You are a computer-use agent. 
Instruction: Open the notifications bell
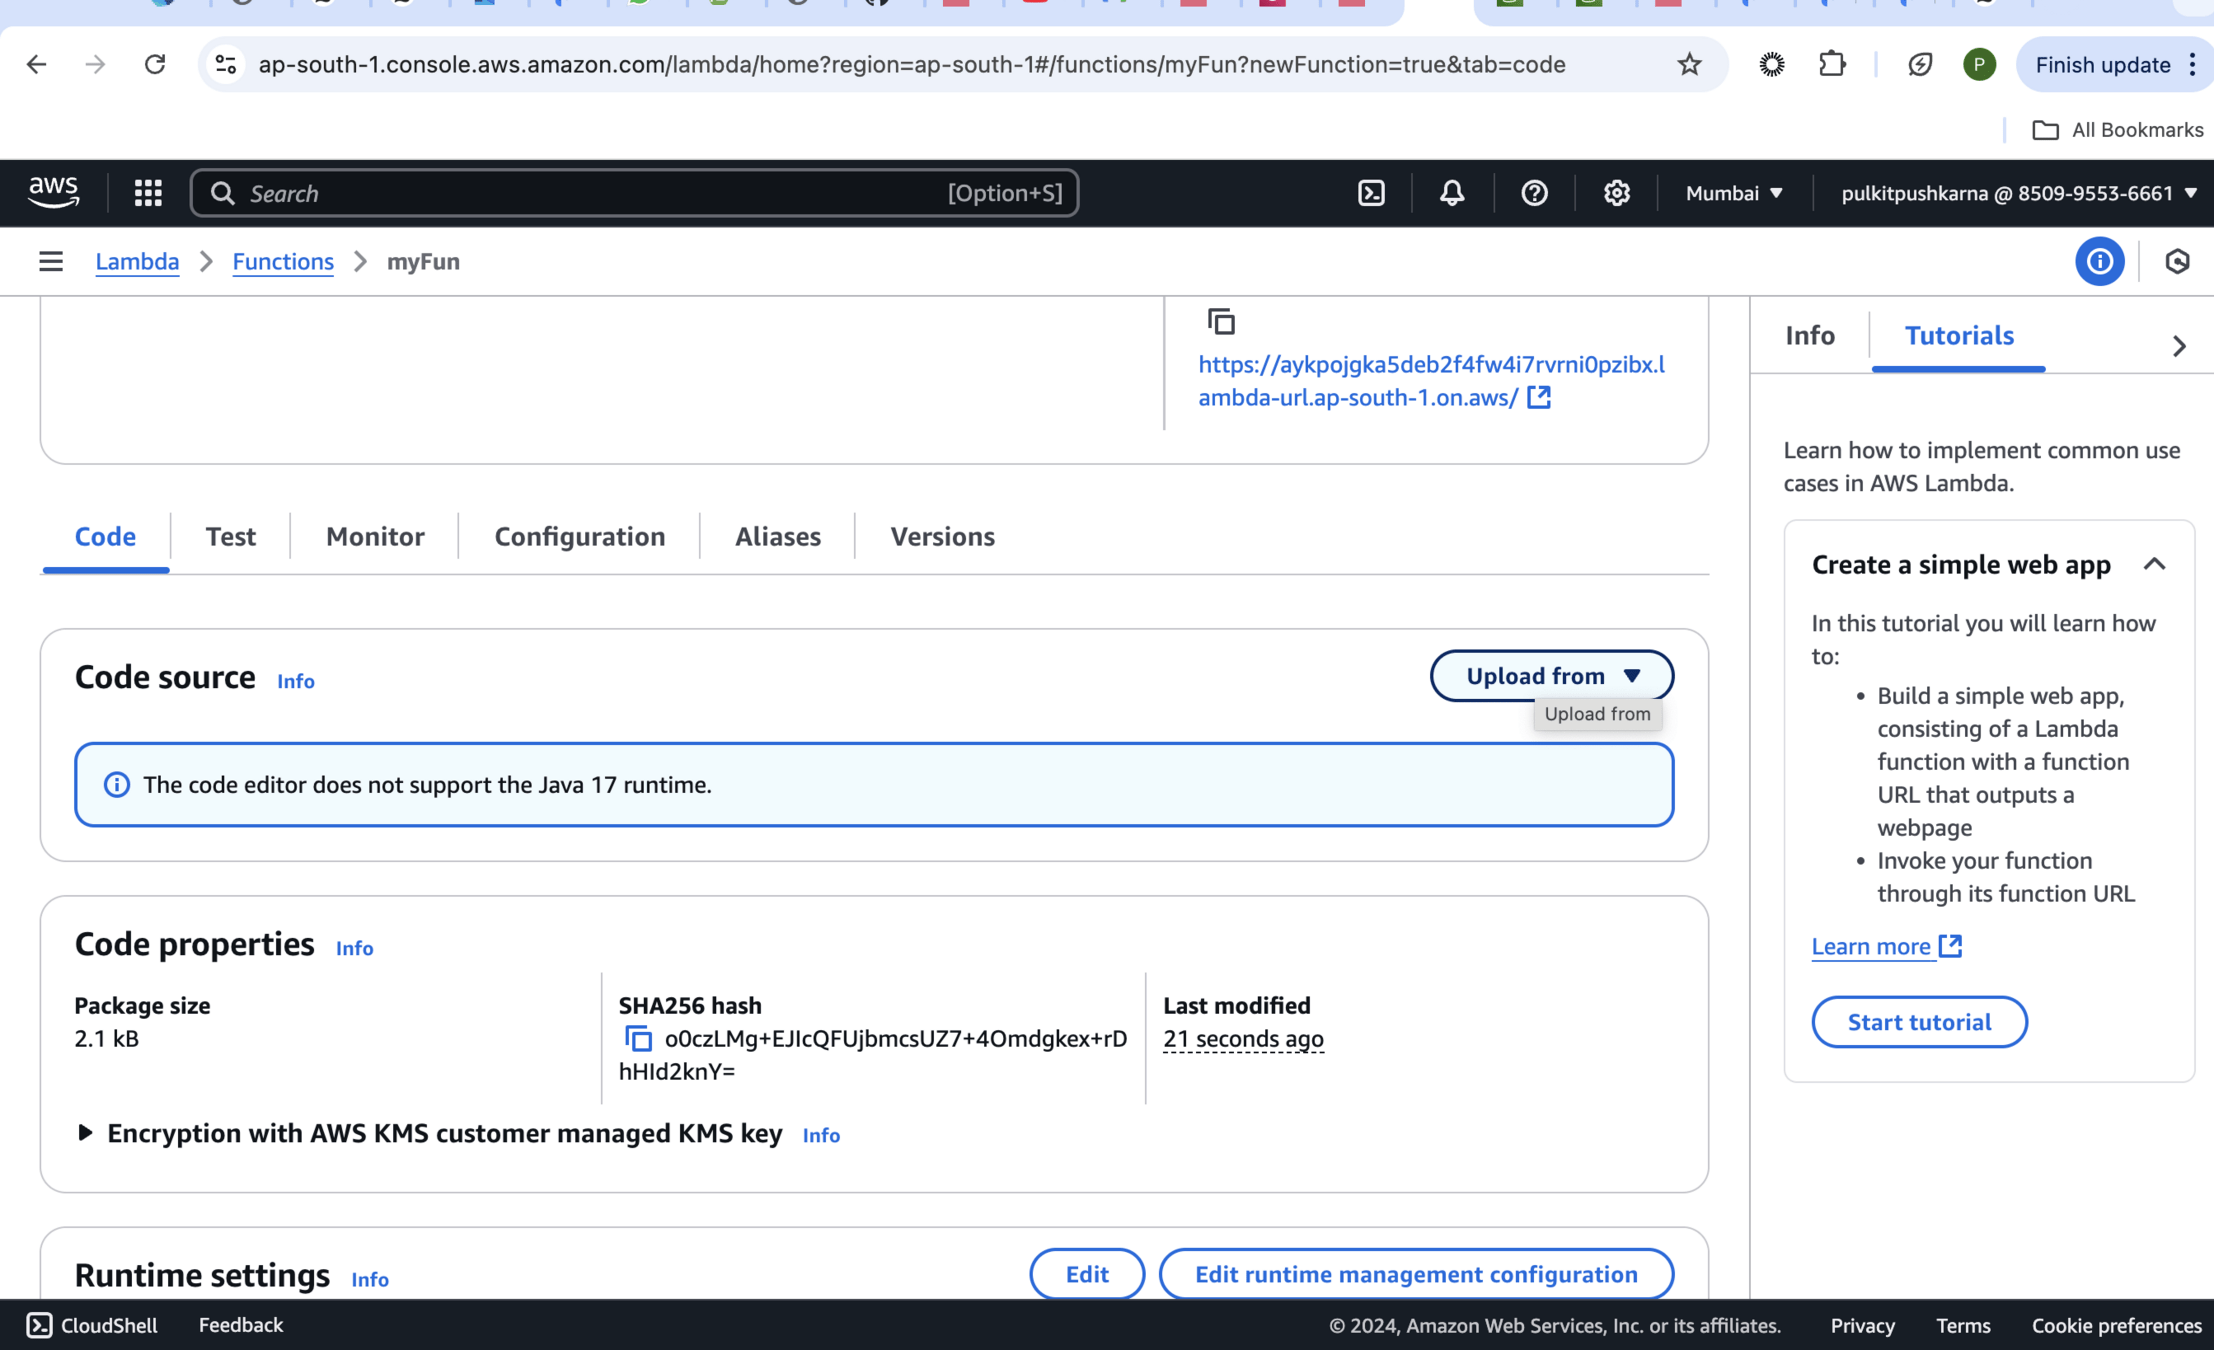point(1452,193)
